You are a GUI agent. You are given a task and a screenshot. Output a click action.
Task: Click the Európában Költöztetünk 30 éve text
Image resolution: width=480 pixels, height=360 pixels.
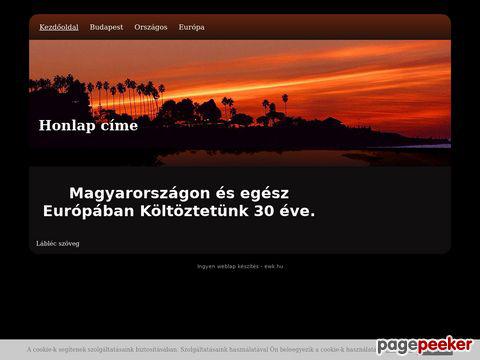179,211
